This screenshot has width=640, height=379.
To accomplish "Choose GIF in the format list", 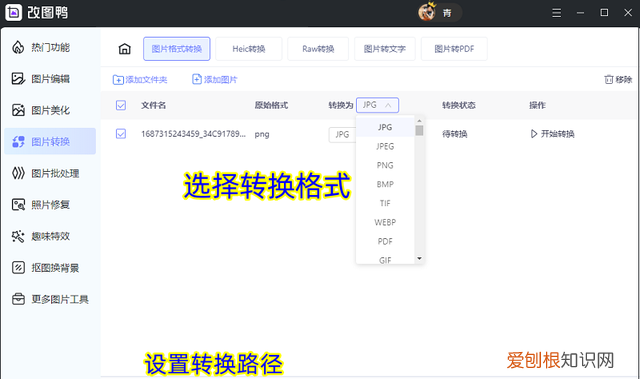I will 385,260.
